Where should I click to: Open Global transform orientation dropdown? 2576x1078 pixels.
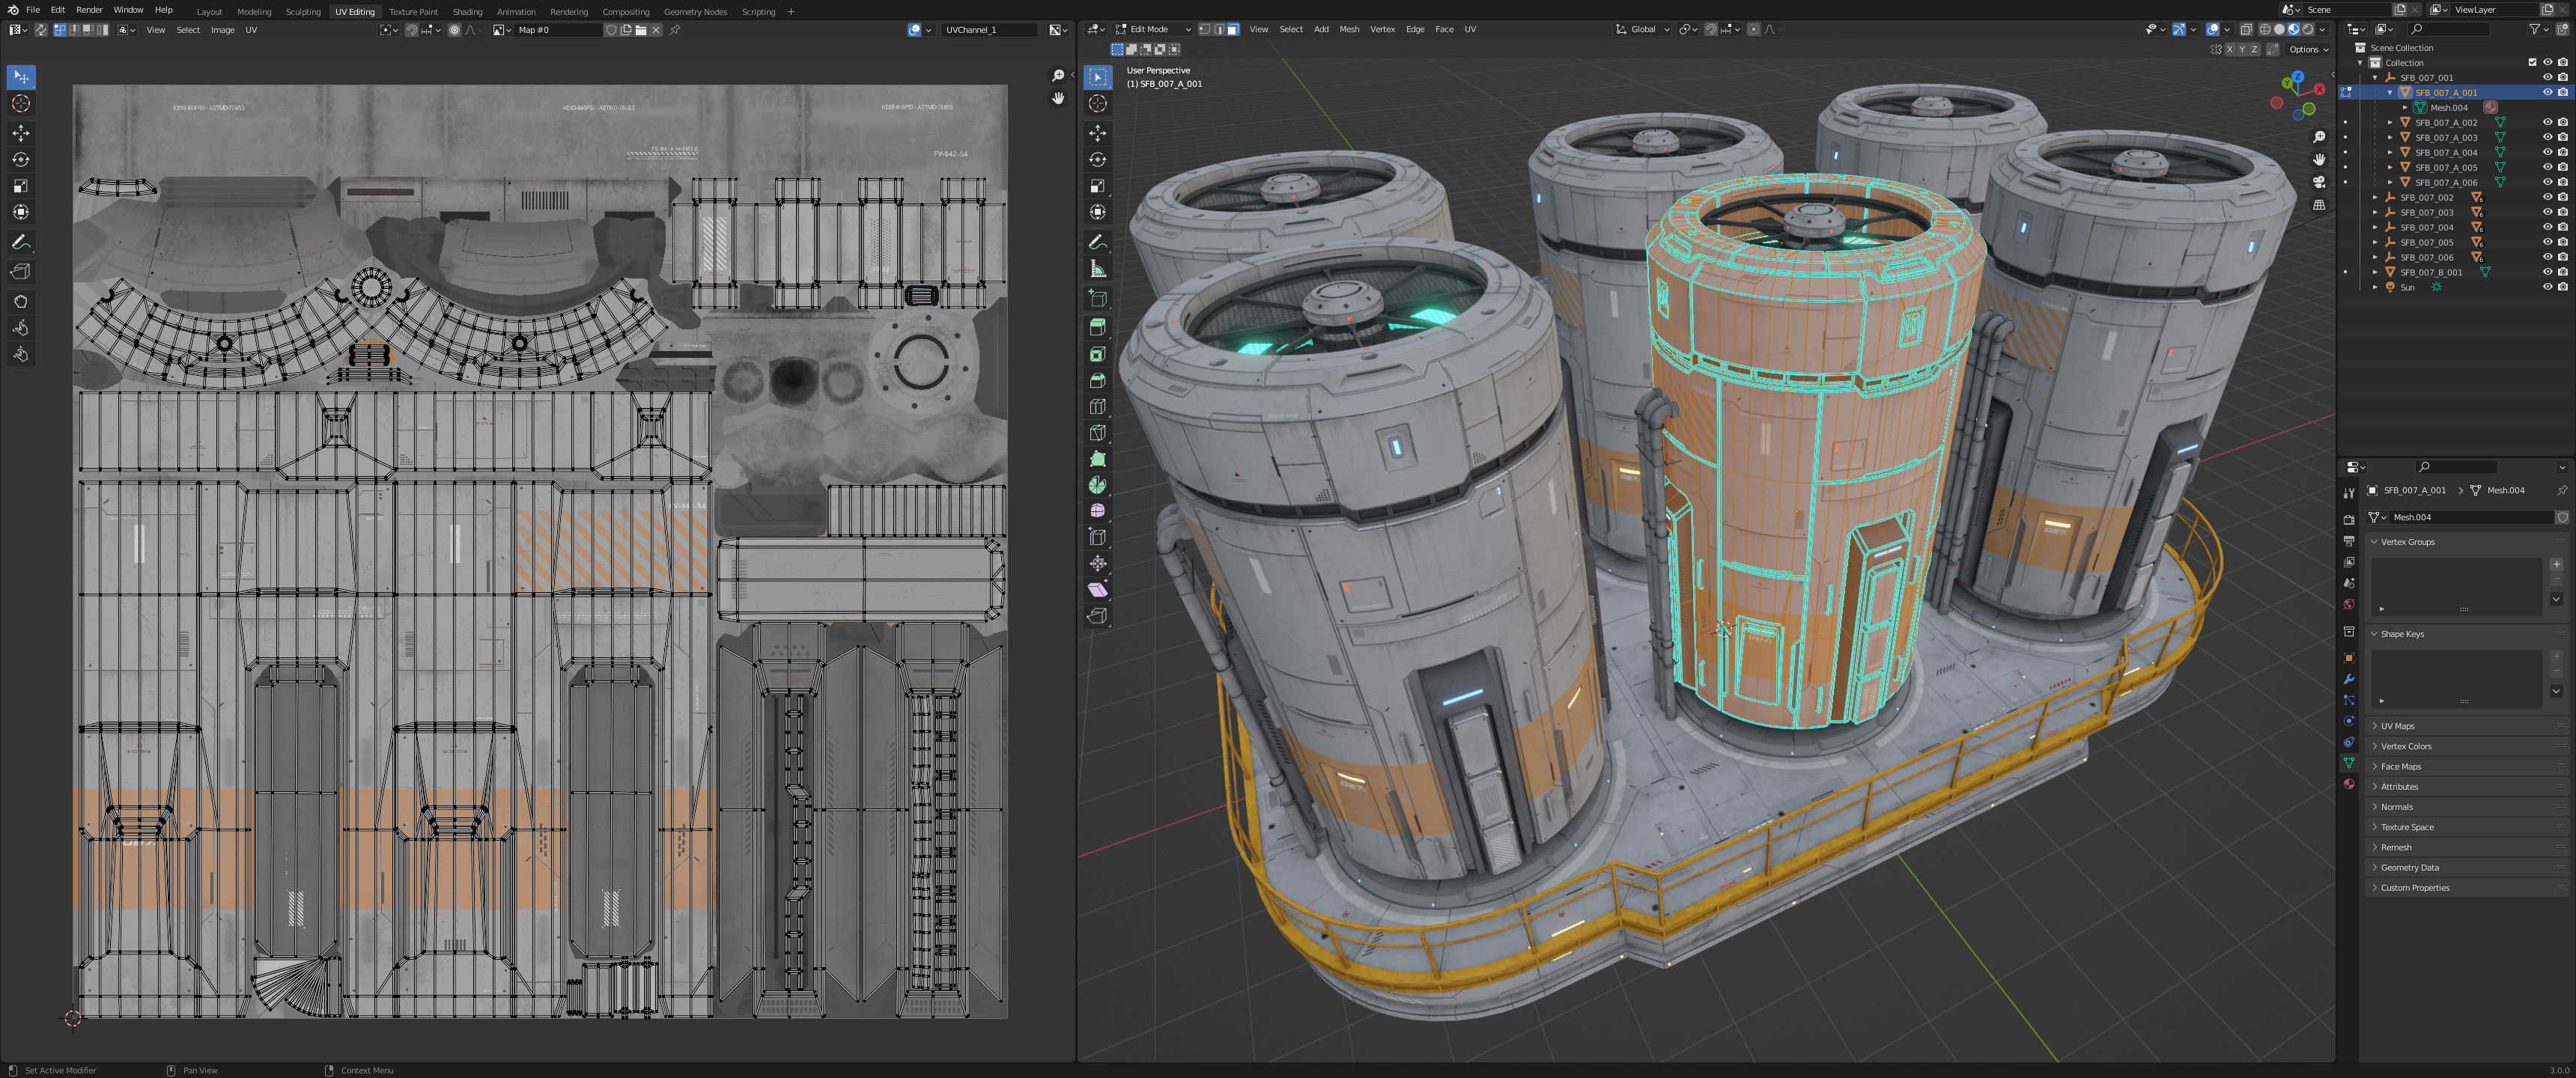pyautogui.click(x=1642, y=29)
